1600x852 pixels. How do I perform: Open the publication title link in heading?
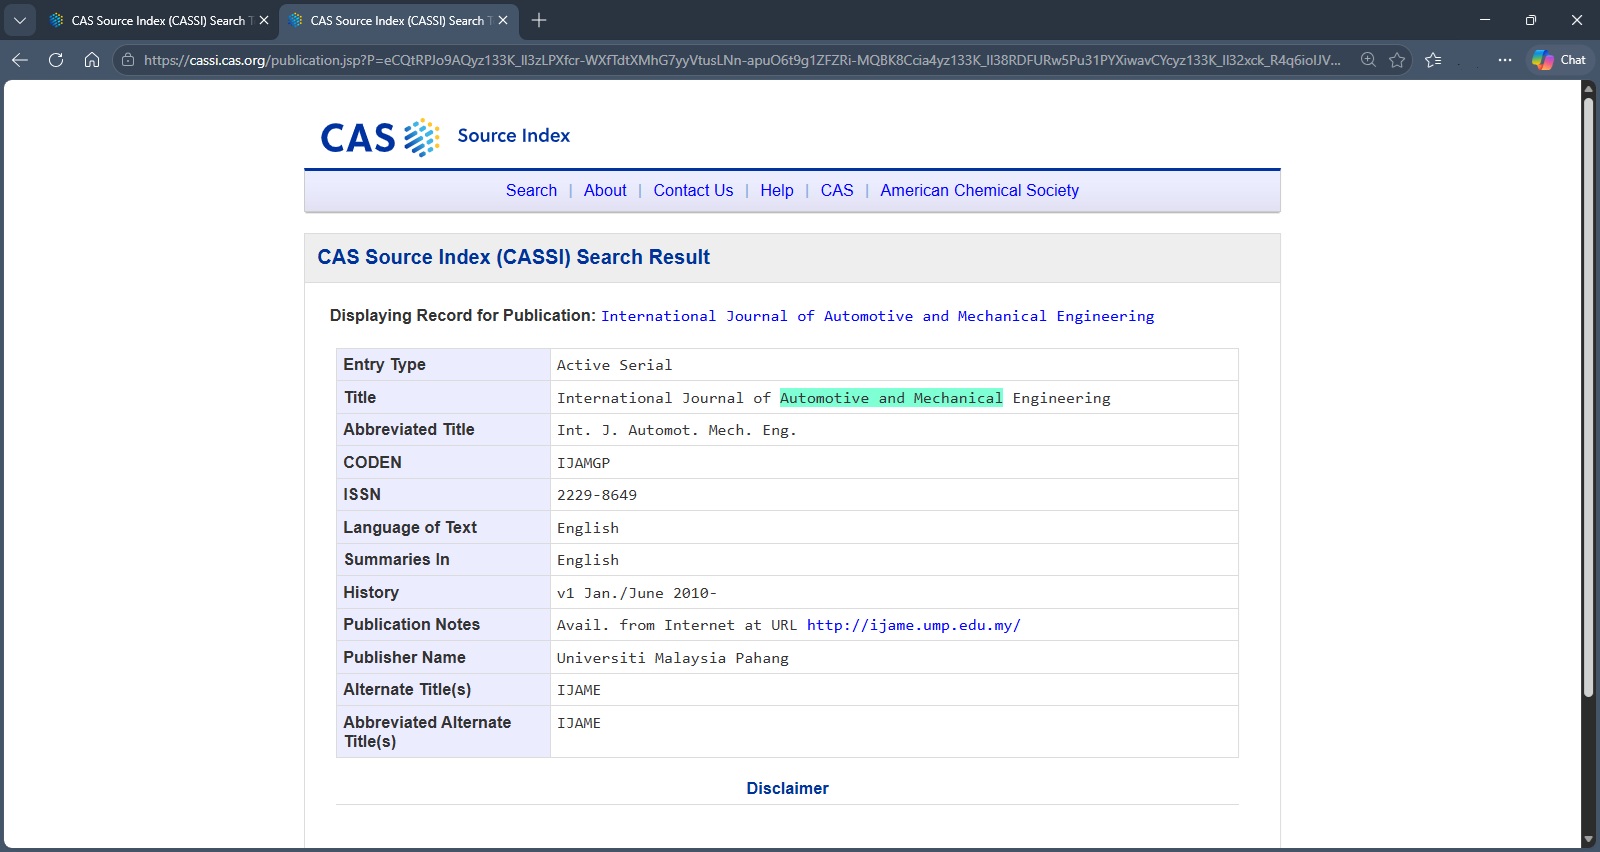[x=877, y=316]
